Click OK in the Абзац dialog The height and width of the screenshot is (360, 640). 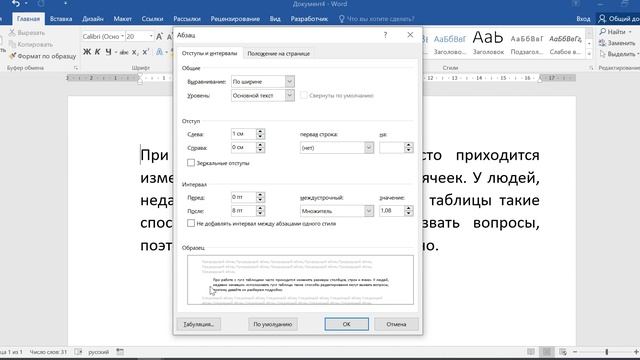tap(347, 324)
